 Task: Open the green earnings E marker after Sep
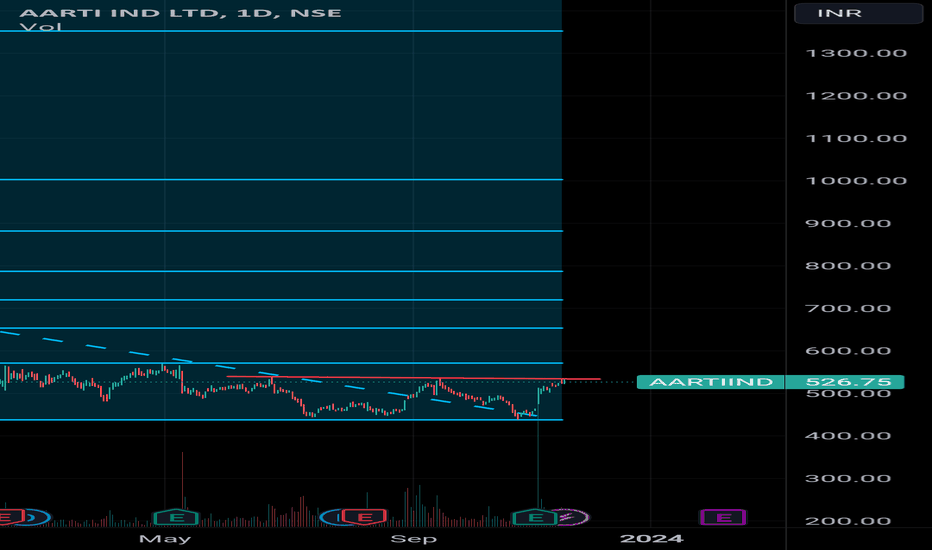(535, 517)
